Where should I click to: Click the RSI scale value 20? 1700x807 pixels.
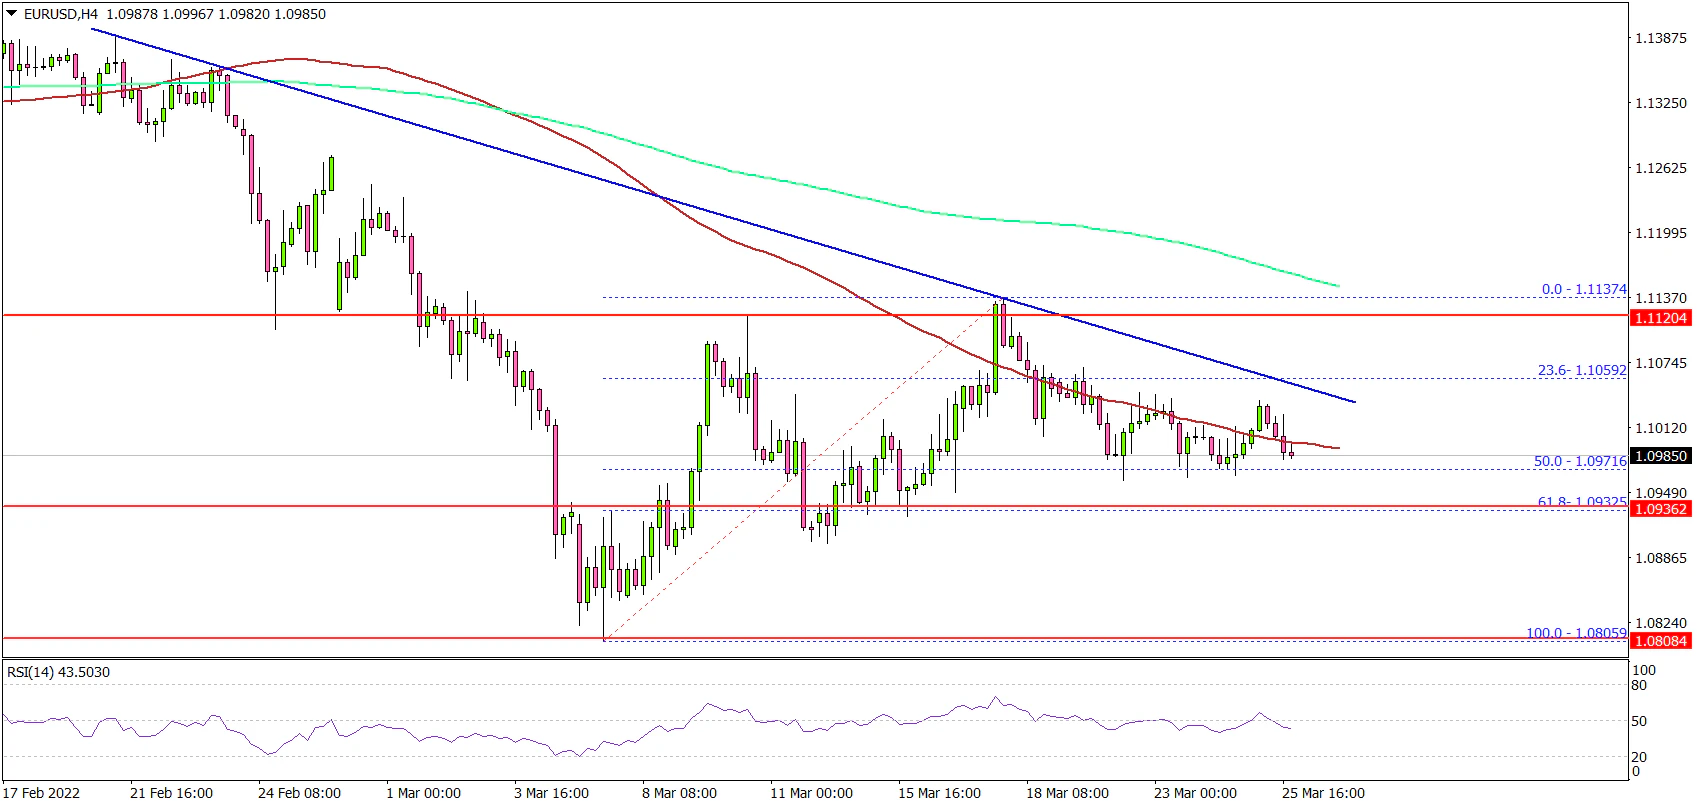click(1639, 757)
